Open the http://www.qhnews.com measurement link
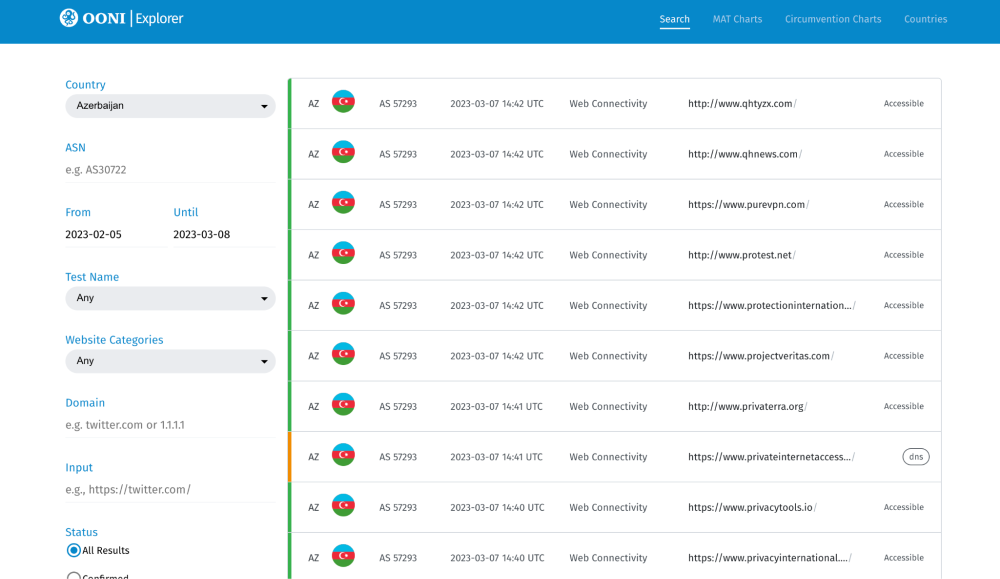Image resolution: width=1000 pixels, height=579 pixels. click(x=743, y=154)
